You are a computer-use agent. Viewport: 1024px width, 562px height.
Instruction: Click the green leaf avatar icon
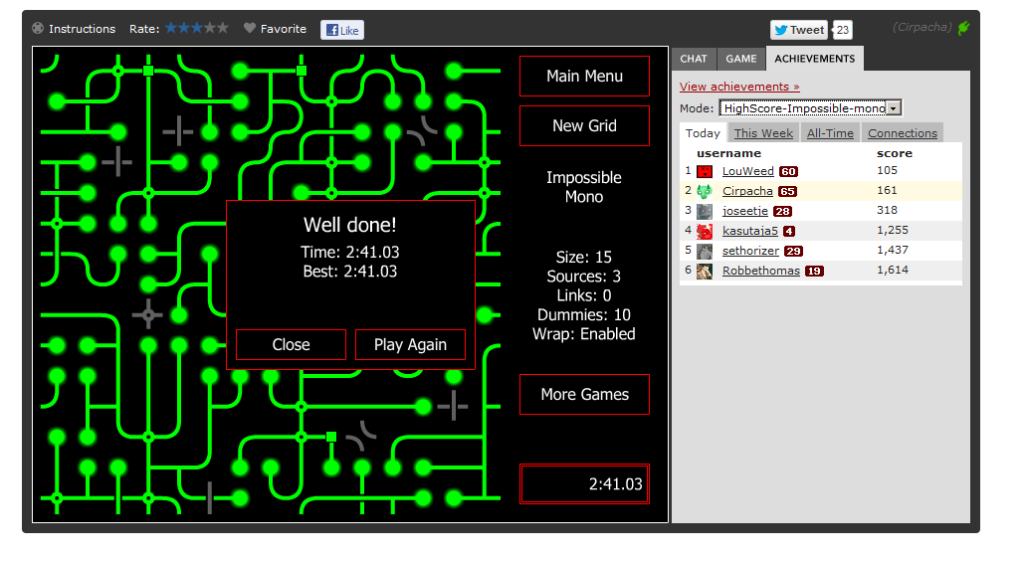[x=964, y=28]
